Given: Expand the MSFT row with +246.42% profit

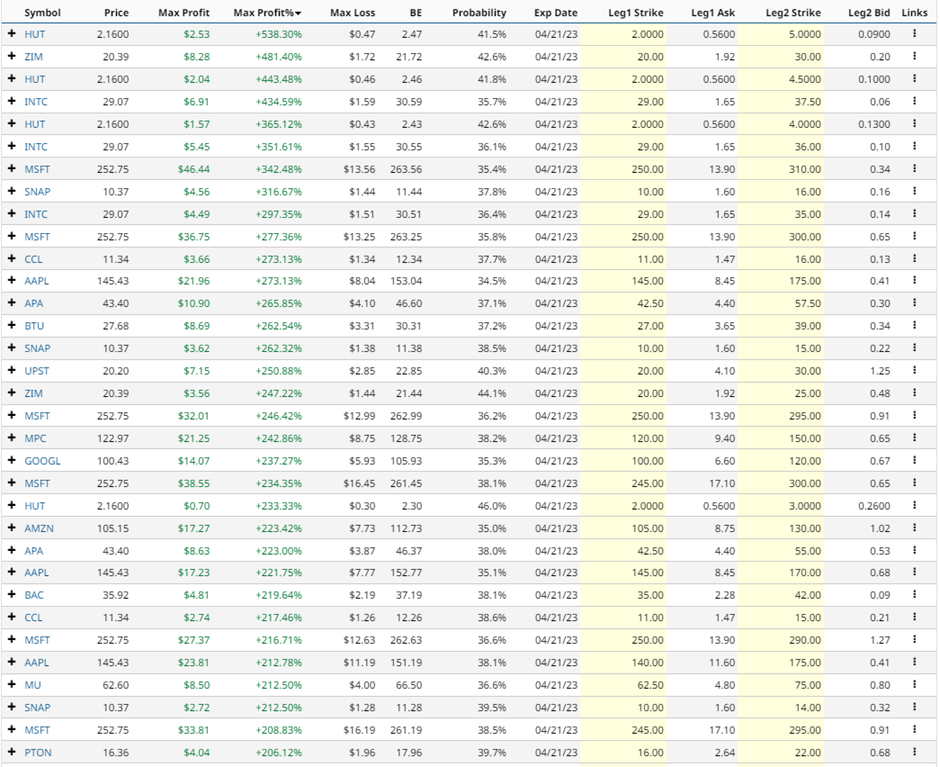Looking at the screenshot, I should pos(11,415).
